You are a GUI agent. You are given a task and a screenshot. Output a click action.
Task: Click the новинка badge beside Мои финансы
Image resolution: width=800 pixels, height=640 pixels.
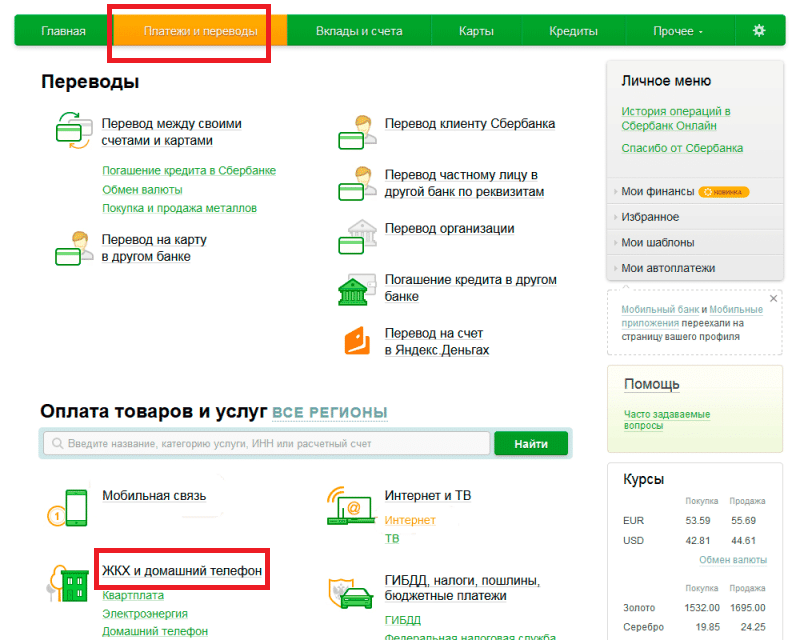coord(723,192)
